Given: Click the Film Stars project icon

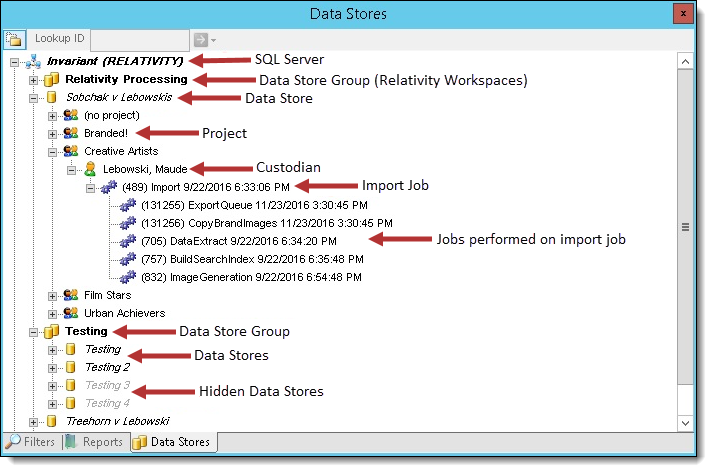Looking at the screenshot, I should click(71, 295).
